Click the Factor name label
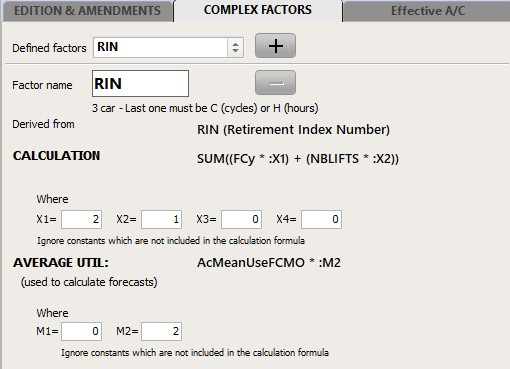The image size is (510, 369). click(x=42, y=85)
